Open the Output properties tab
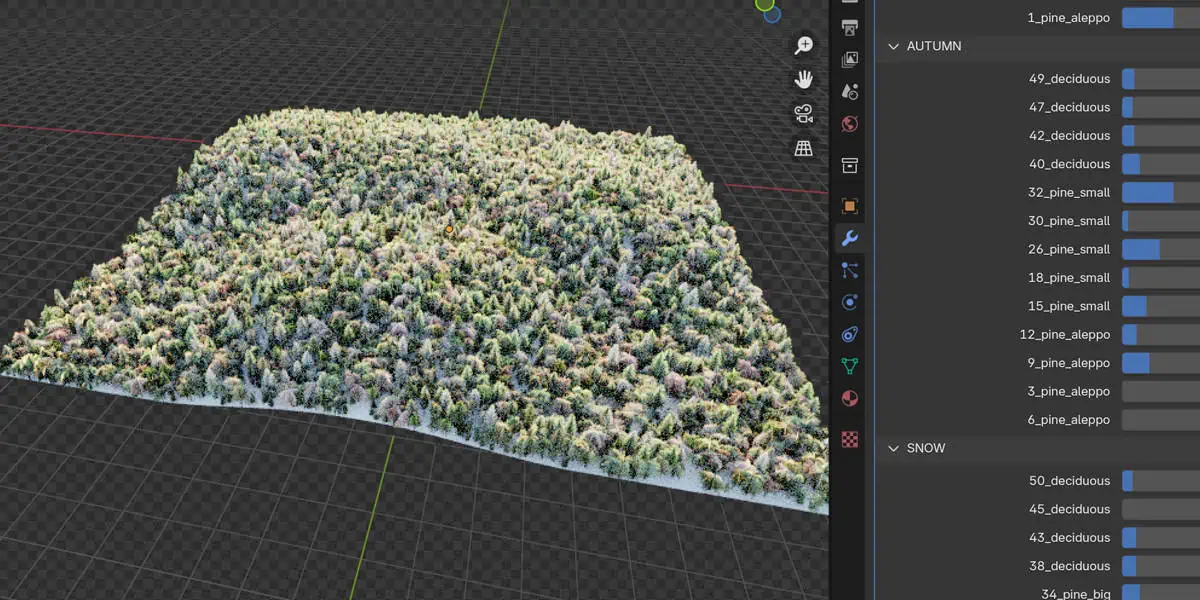1200x600 pixels. (x=850, y=27)
